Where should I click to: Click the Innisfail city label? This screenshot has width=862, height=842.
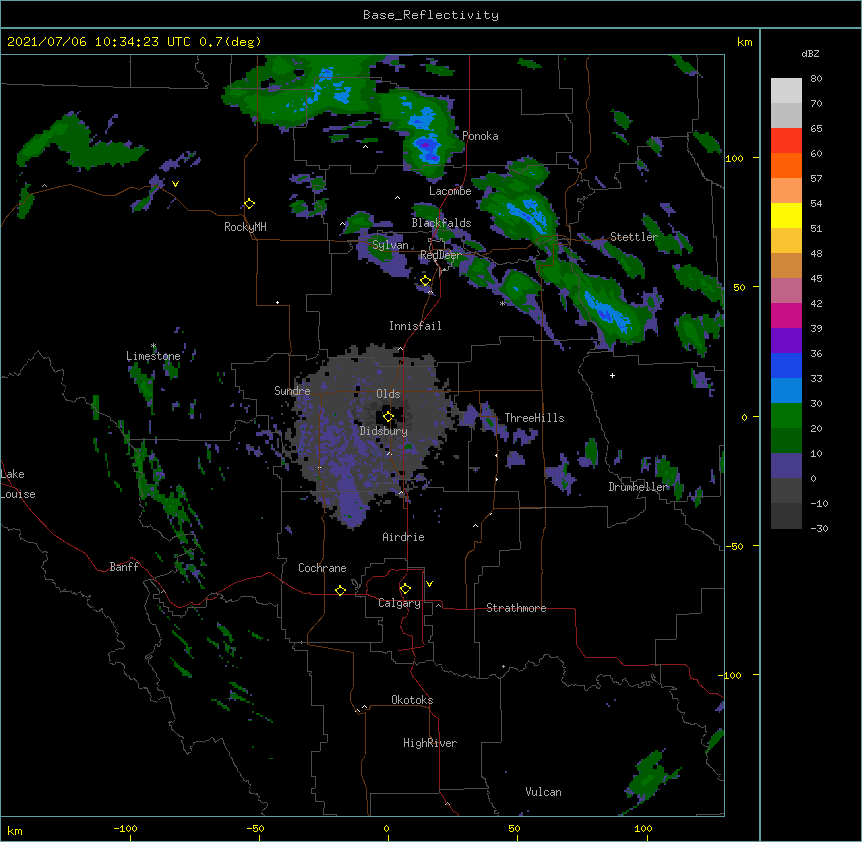pos(415,326)
